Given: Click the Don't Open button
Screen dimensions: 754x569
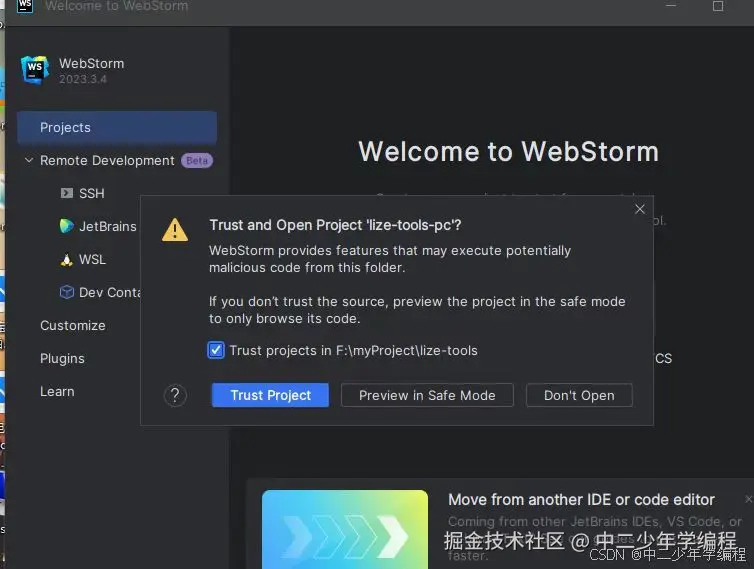Looking at the screenshot, I should (x=579, y=395).
